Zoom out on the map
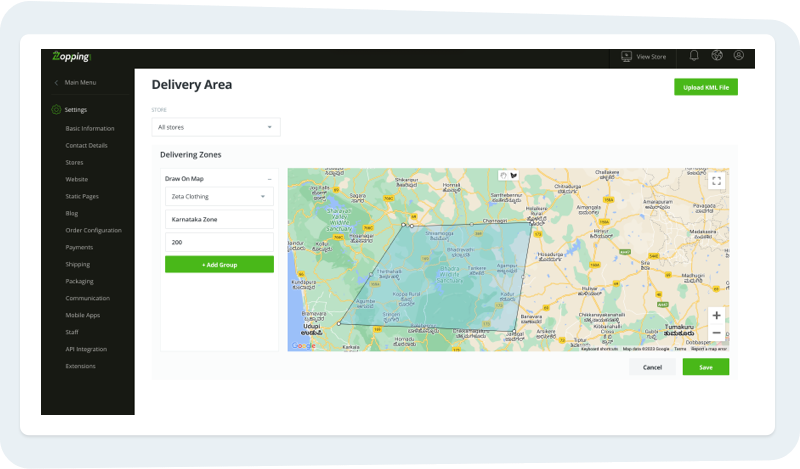Image resolution: width=800 pixels, height=469 pixels. [716, 333]
